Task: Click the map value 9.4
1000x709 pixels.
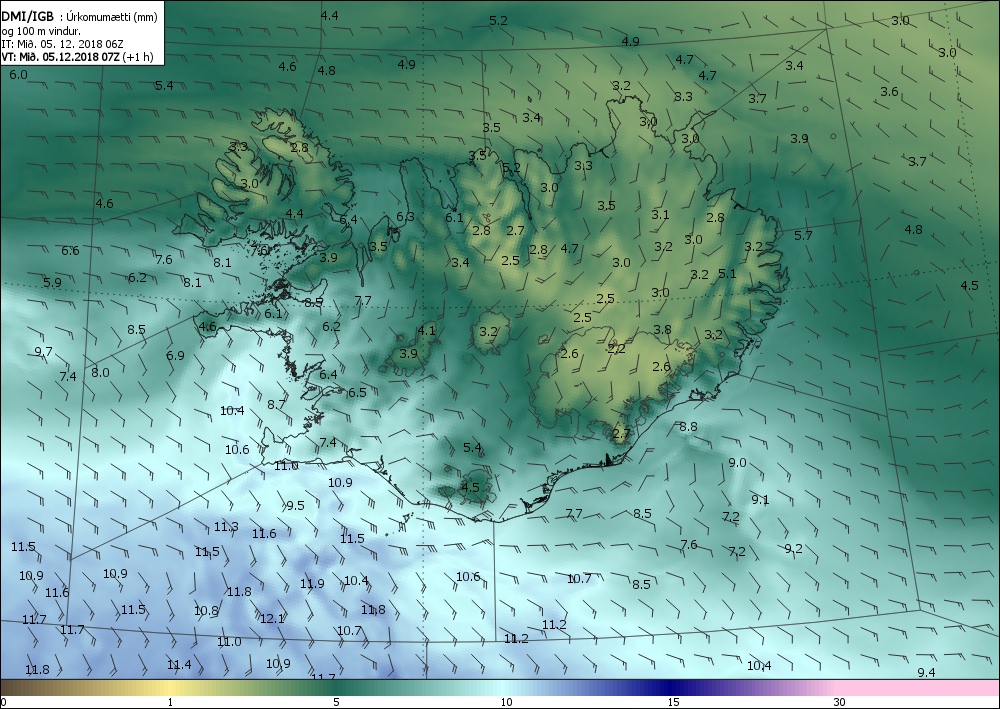Action: (x=926, y=673)
